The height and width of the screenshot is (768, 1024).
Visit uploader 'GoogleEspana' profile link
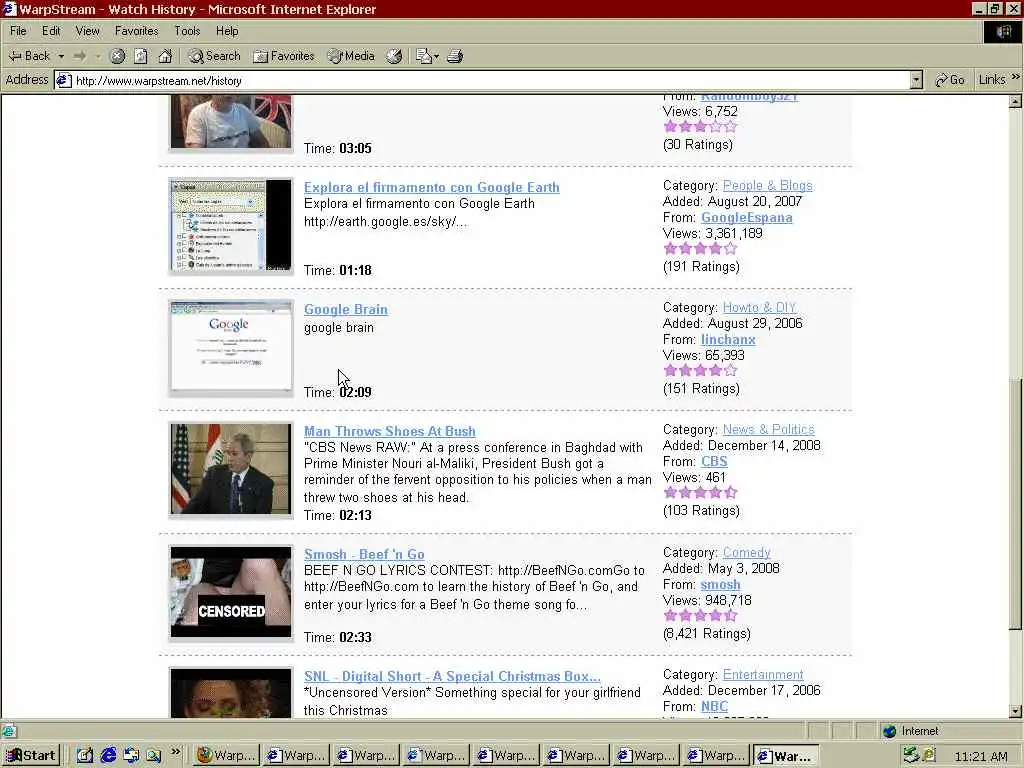pyautogui.click(x=746, y=217)
